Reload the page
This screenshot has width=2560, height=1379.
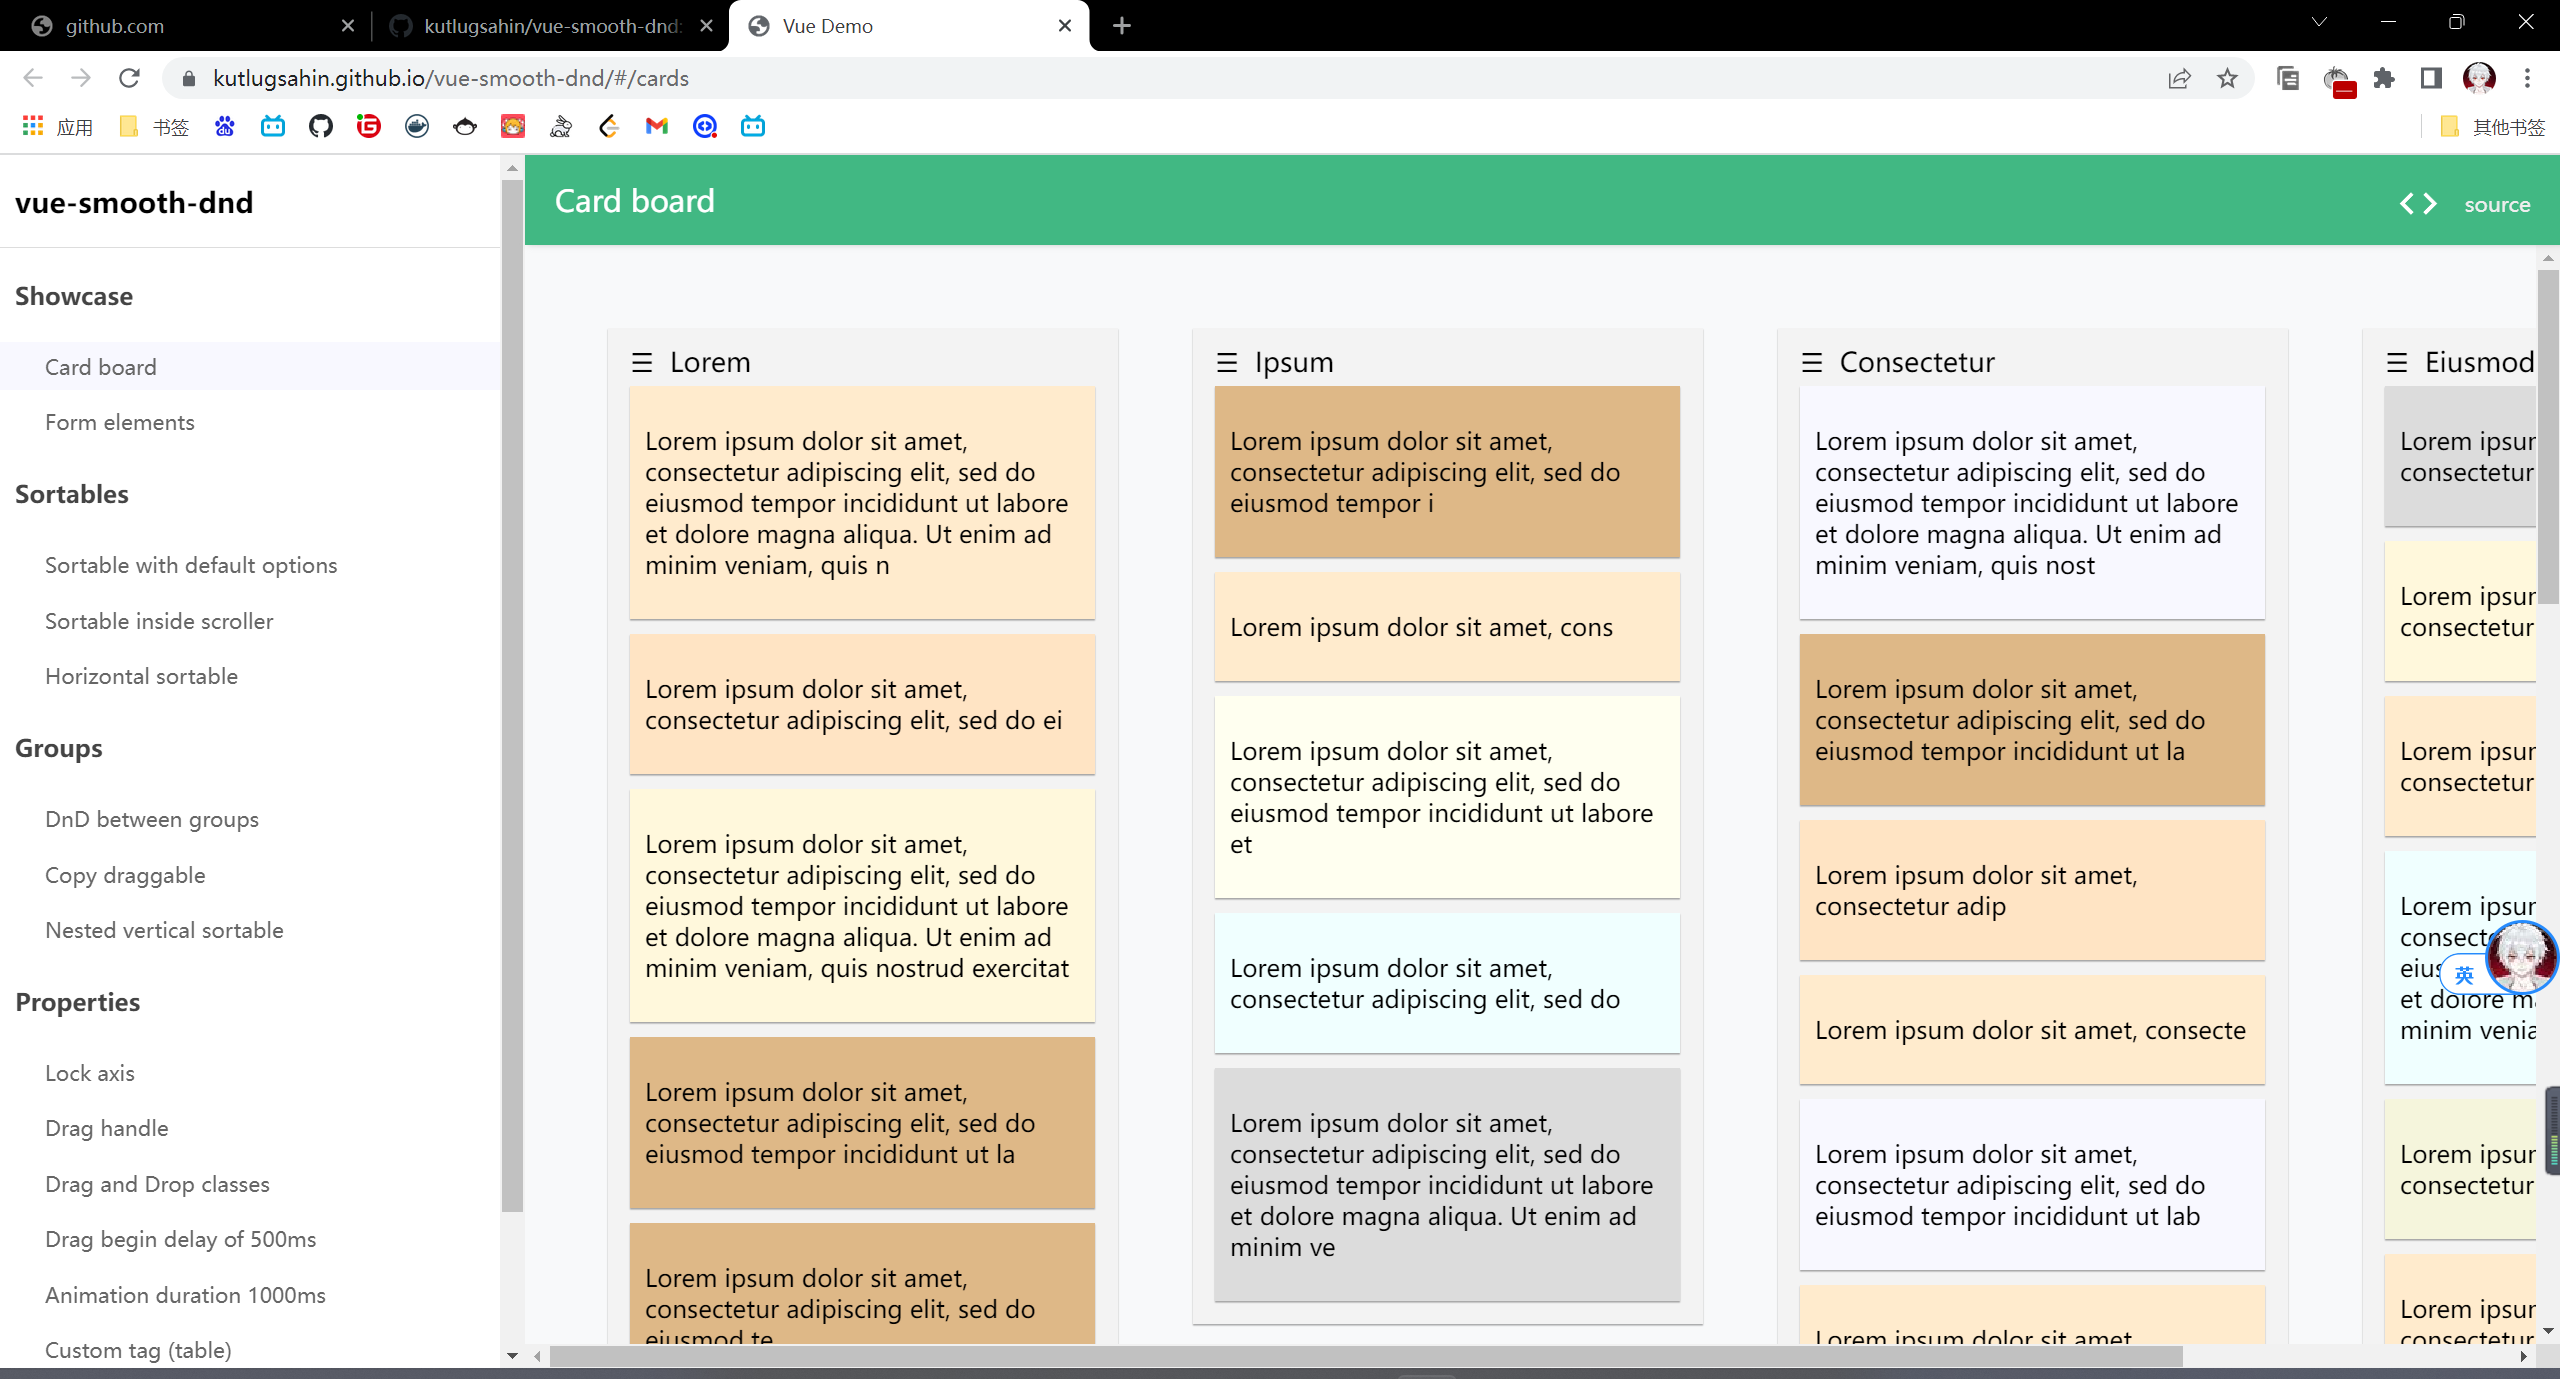pos(129,78)
